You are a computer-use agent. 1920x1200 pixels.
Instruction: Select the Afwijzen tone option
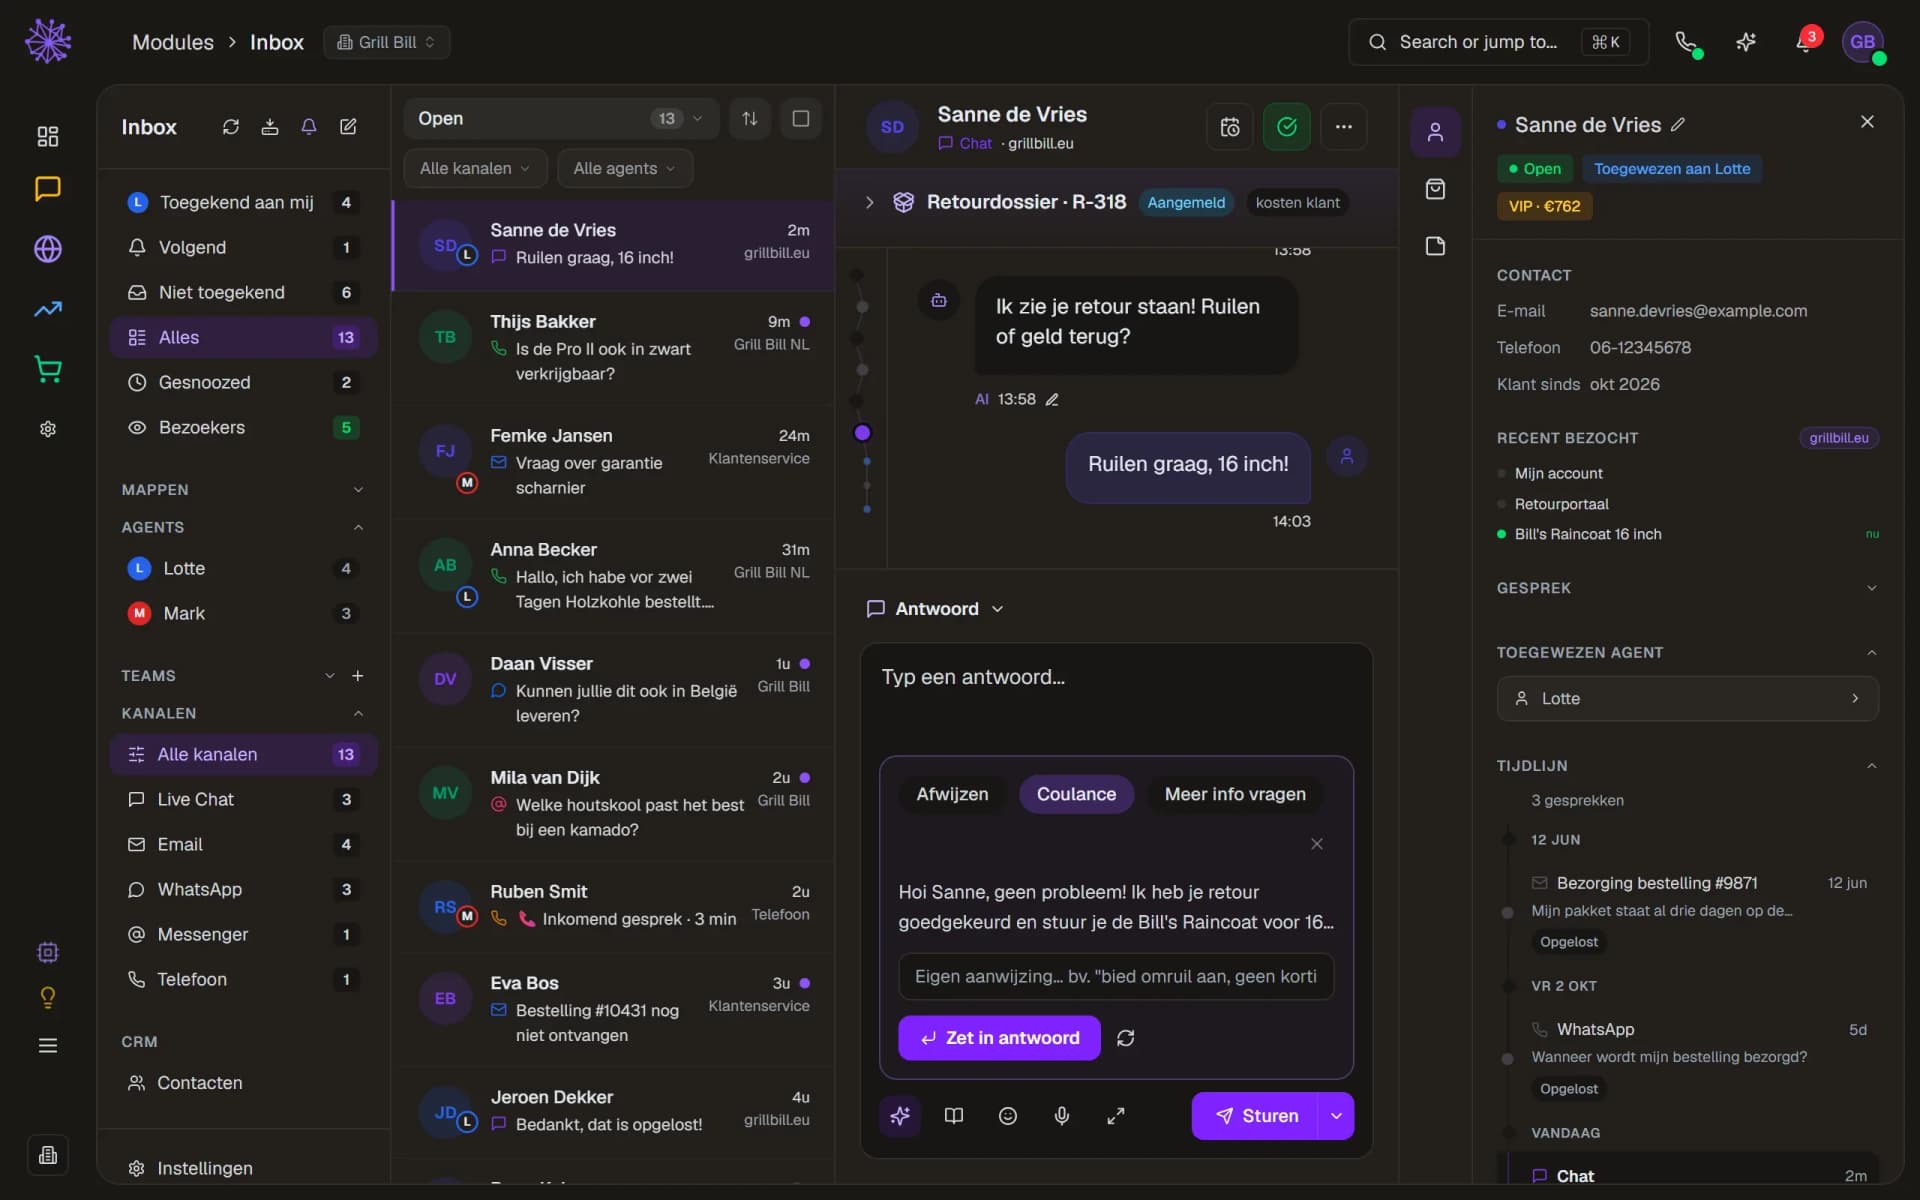(x=952, y=794)
